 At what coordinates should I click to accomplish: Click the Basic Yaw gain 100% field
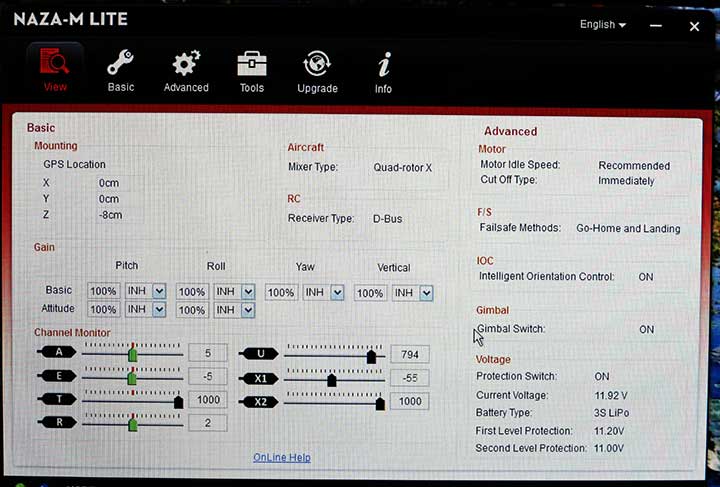281,293
